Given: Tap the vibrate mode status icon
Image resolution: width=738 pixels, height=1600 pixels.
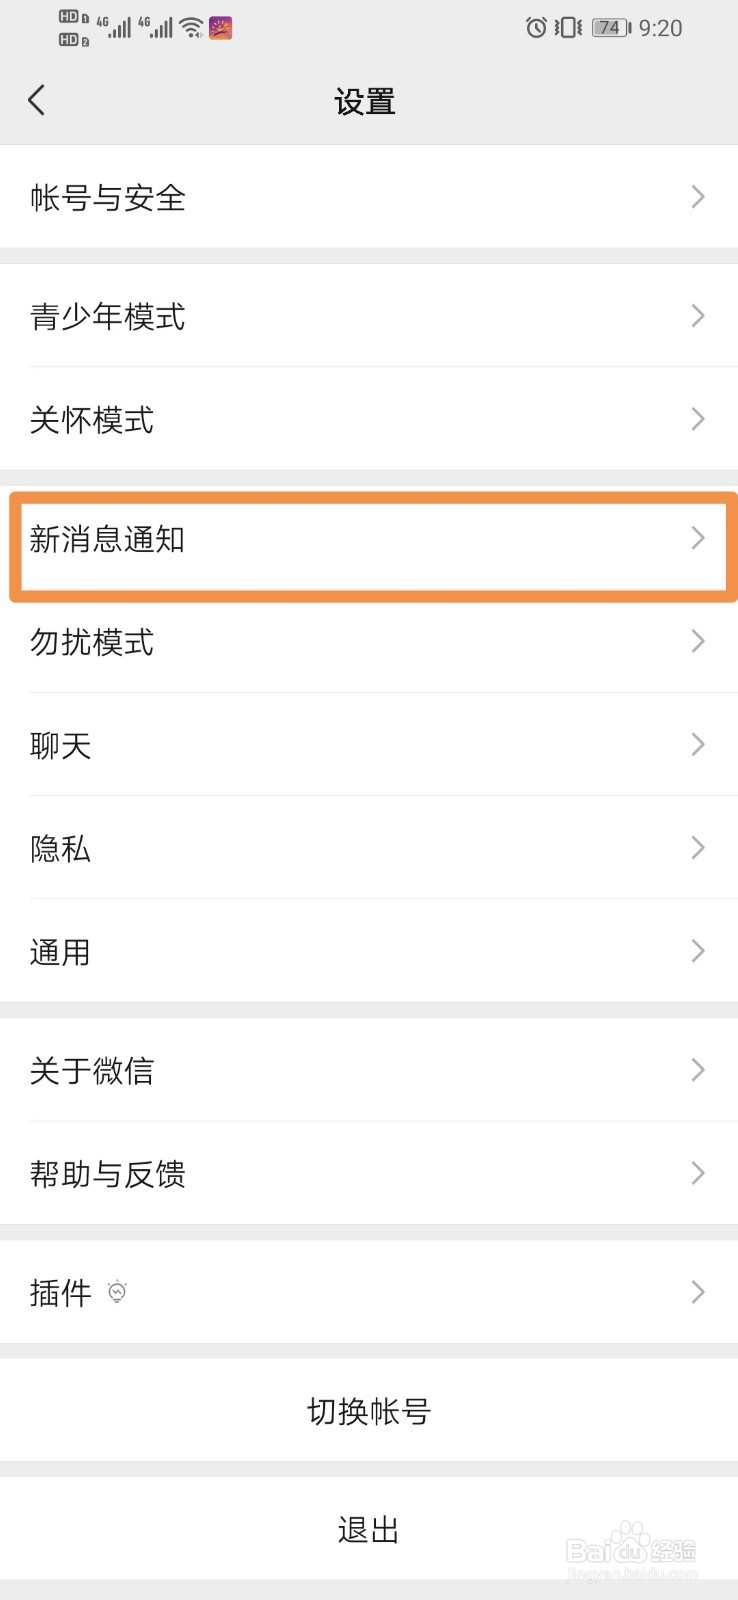Looking at the screenshot, I should point(568,28).
